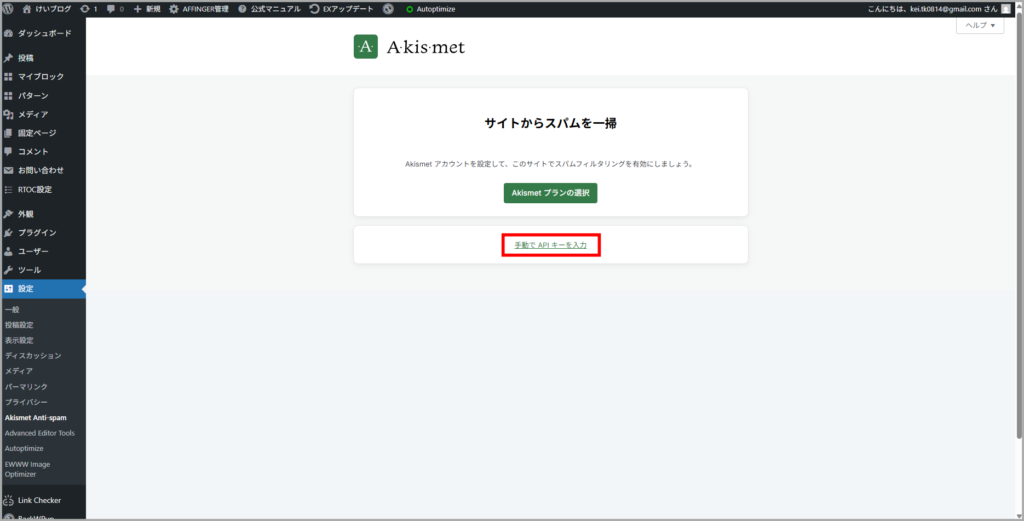Click the 新規 plus button
1024x521 pixels.
[x=146, y=8]
